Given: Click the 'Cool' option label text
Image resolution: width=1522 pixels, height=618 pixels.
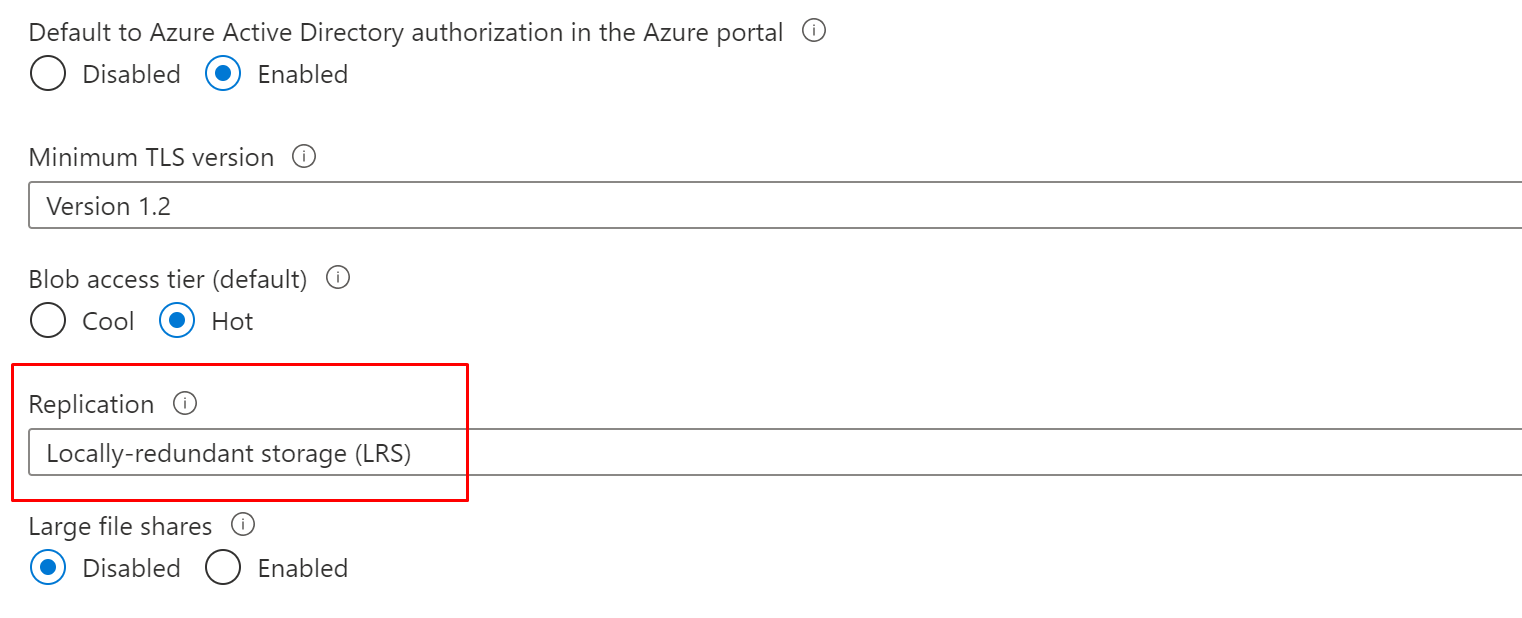Looking at the screenshot, I should pos(108,321).
